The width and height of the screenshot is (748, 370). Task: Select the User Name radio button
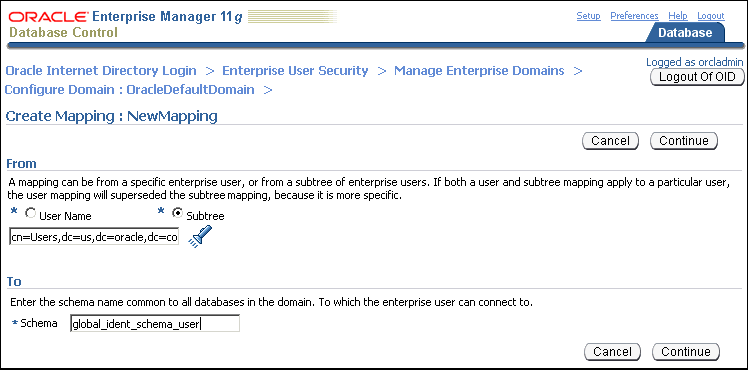(x=31, y=214)
